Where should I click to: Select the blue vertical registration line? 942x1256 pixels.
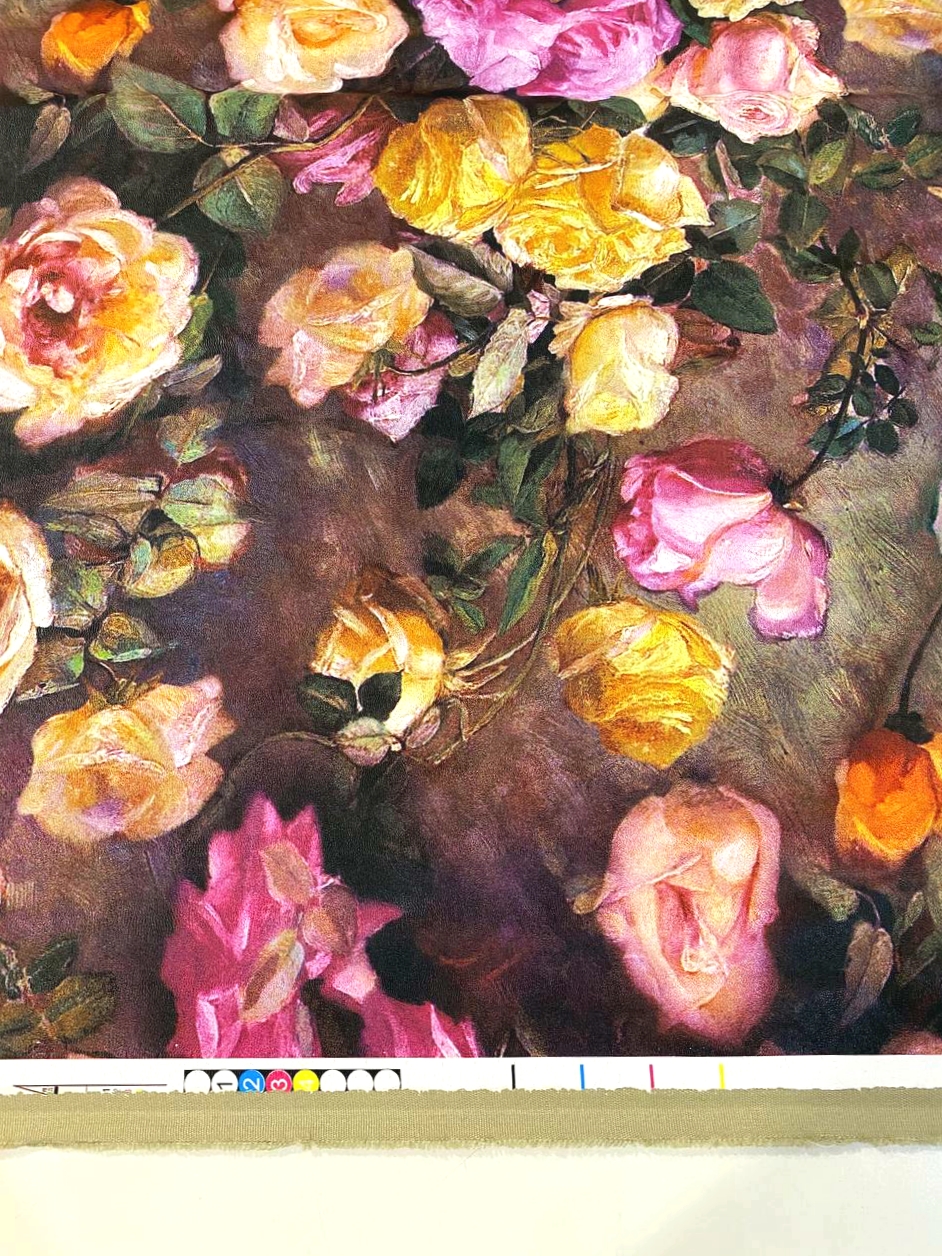(x=581, y=1076)
